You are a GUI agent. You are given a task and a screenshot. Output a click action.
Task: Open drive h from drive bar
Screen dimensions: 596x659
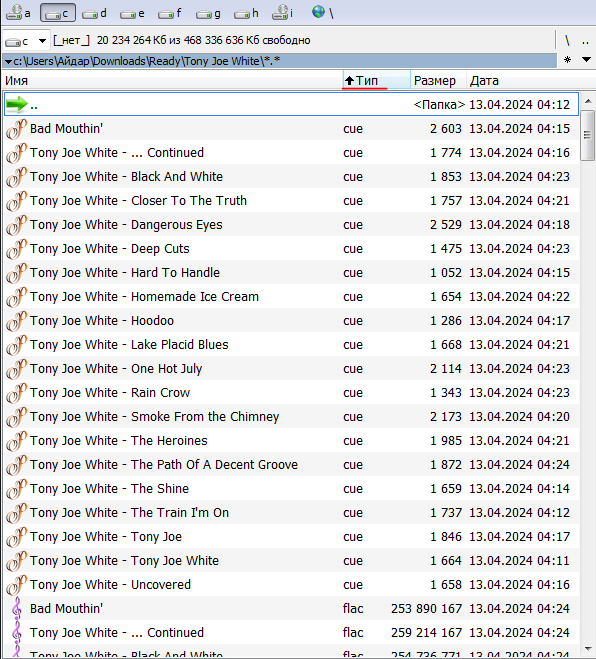point(246,13)
